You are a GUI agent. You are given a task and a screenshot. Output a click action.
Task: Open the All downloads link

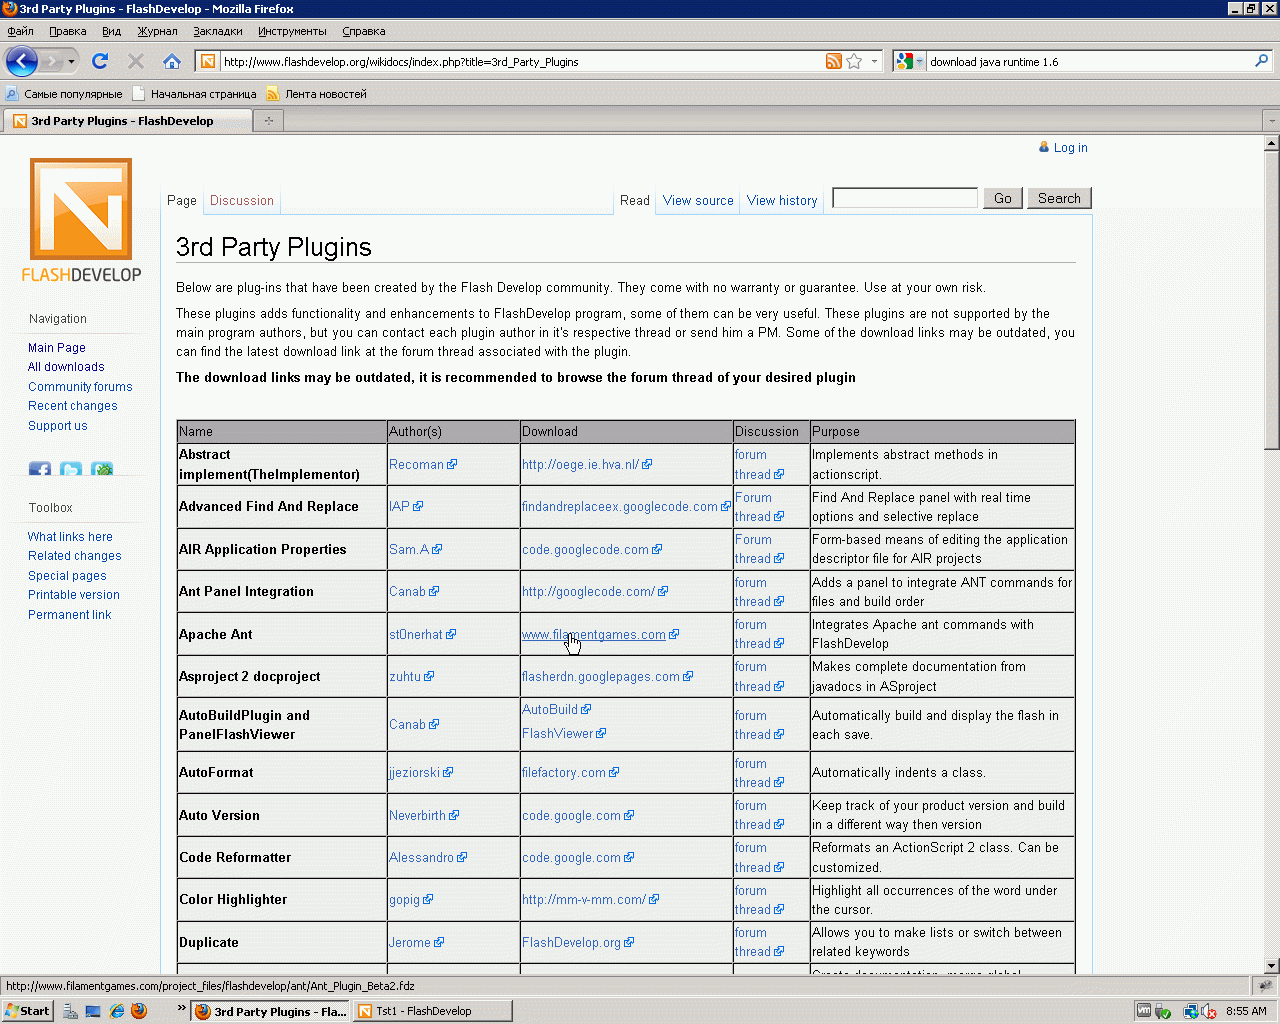66,367
